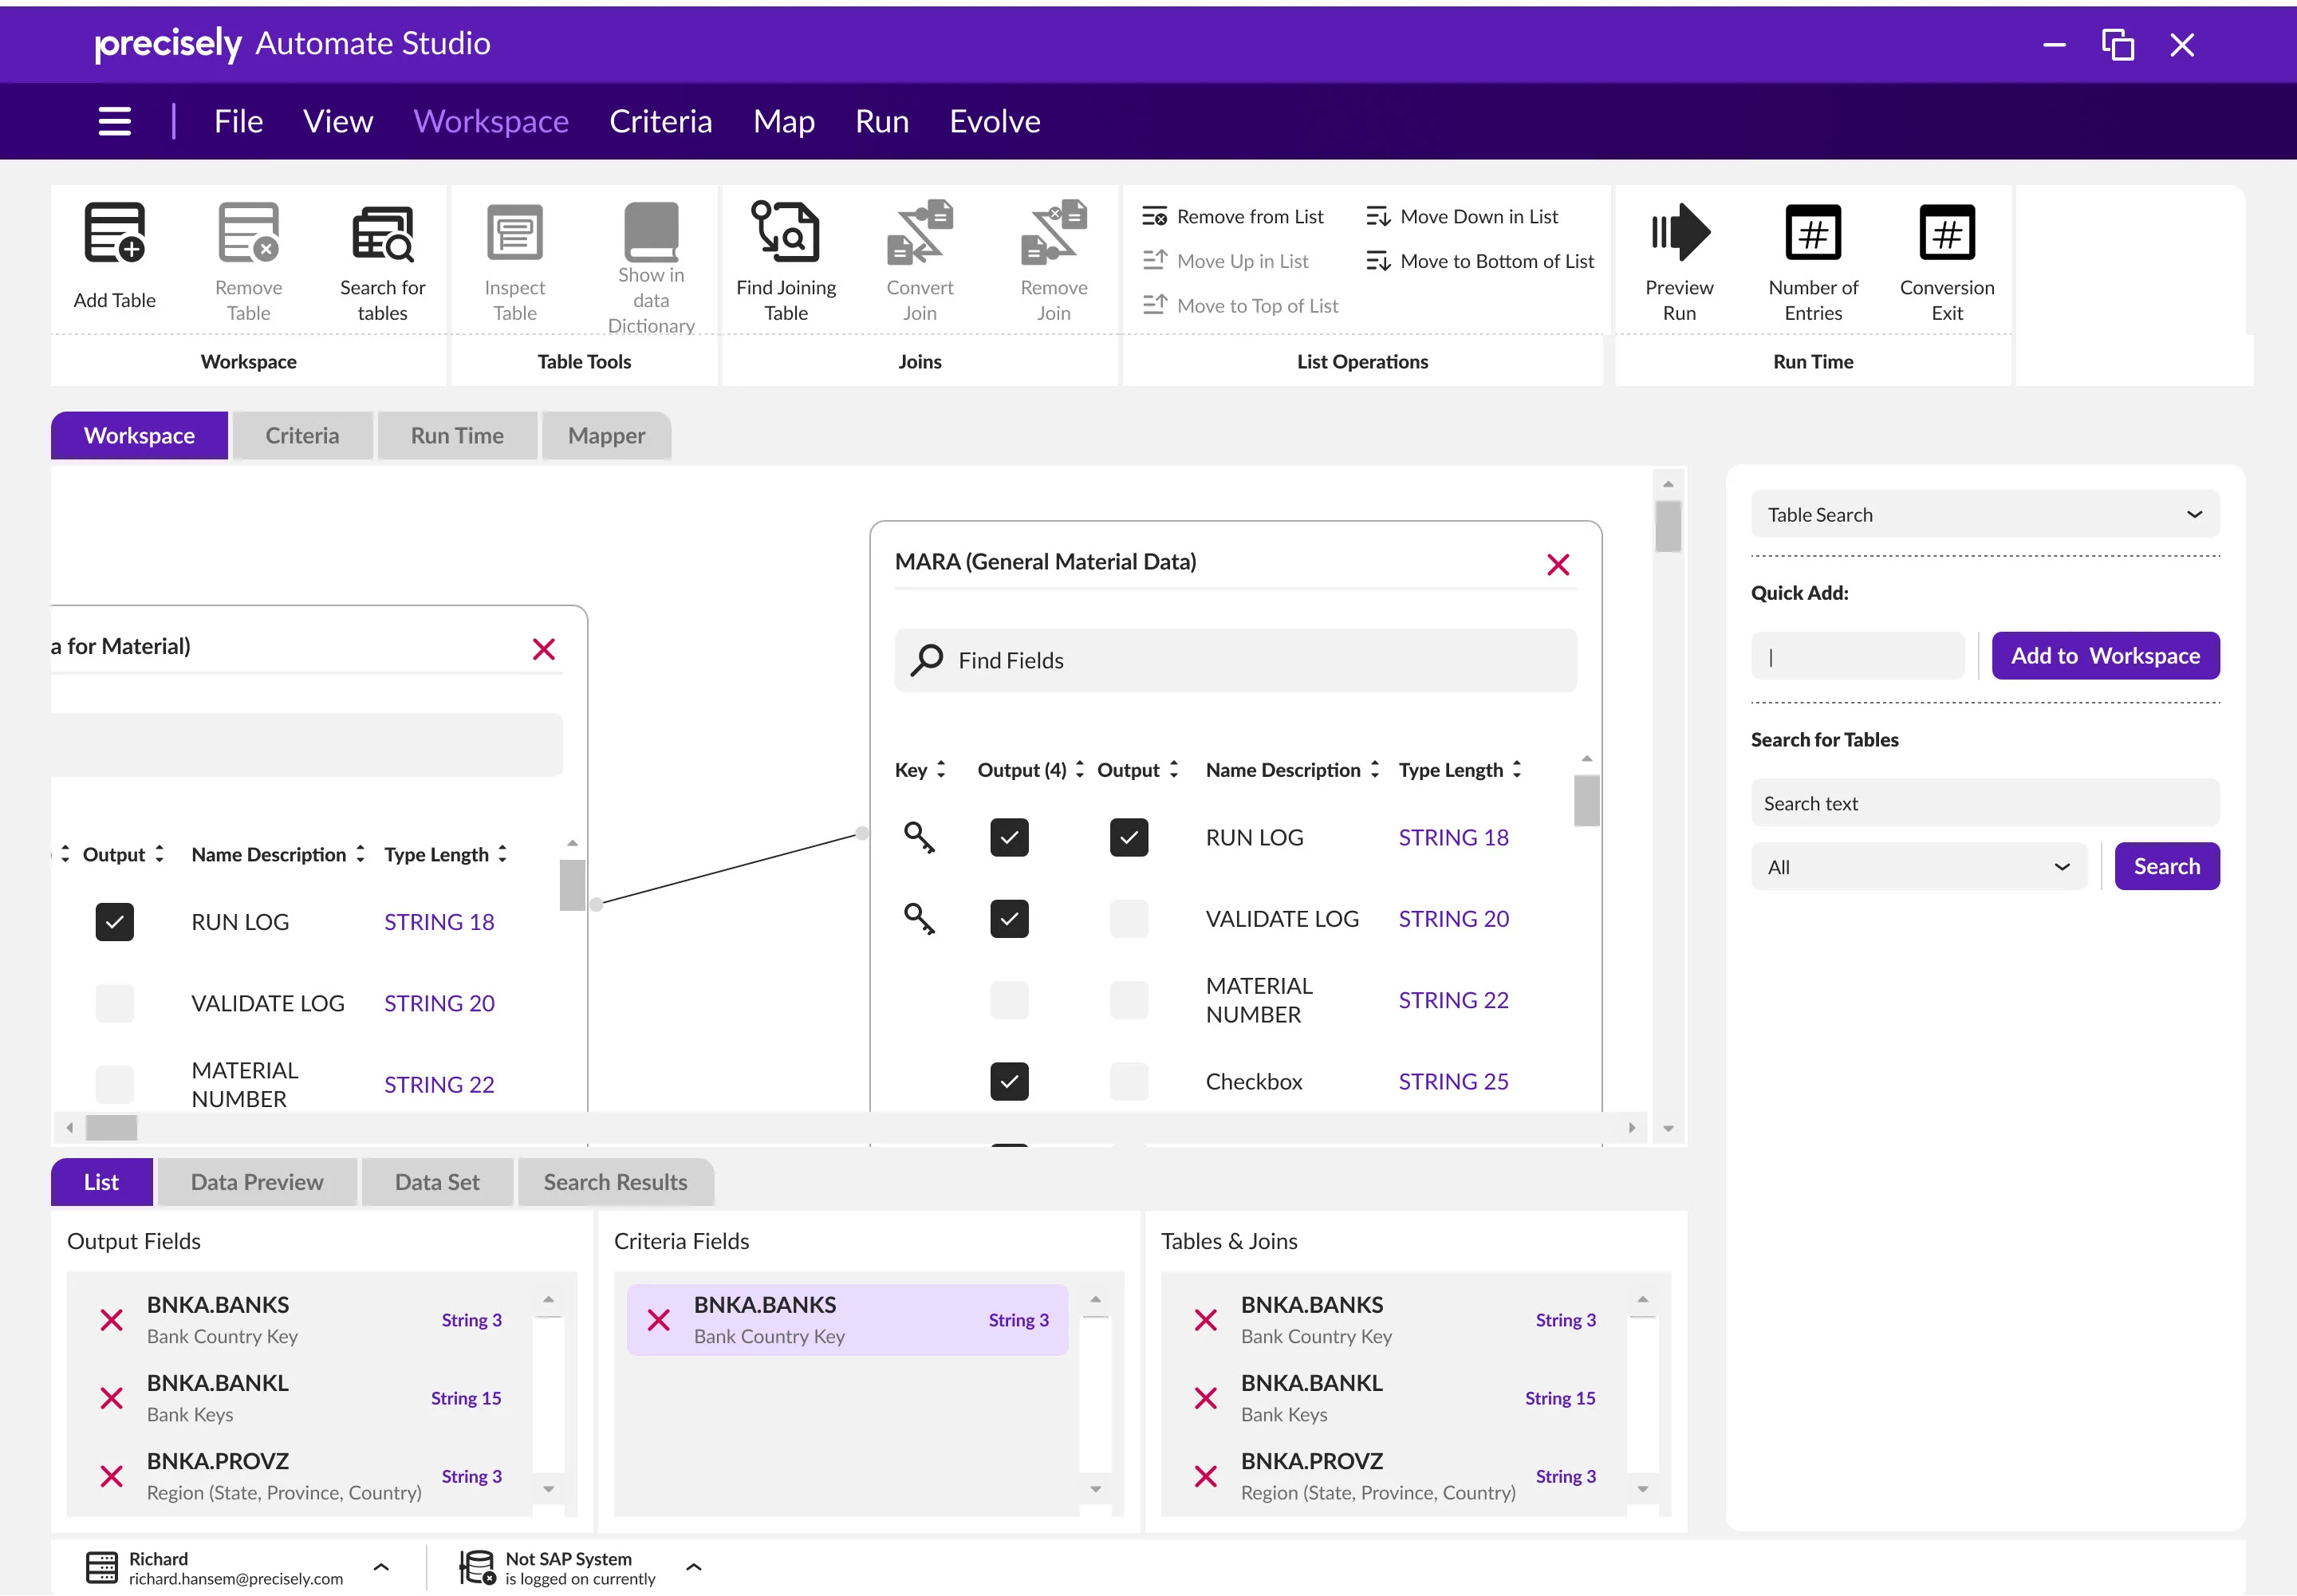The image size is (2297, 1596).
Task: Open the All filter dropdown
Action: (1917, 867)
